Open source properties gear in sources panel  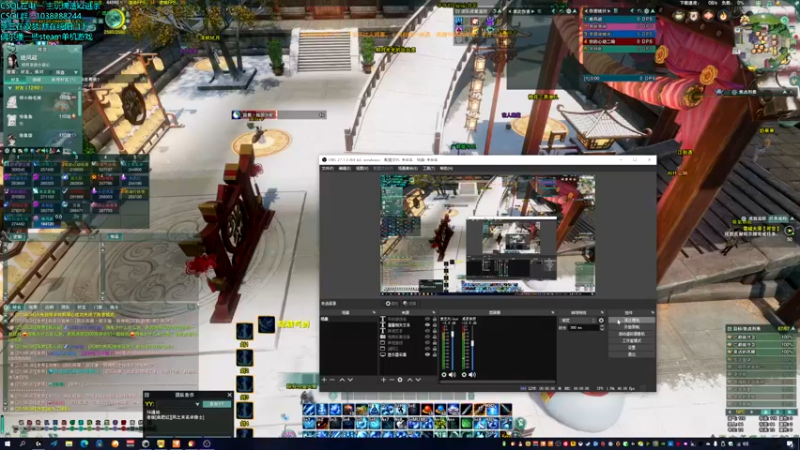click(400, 380)
